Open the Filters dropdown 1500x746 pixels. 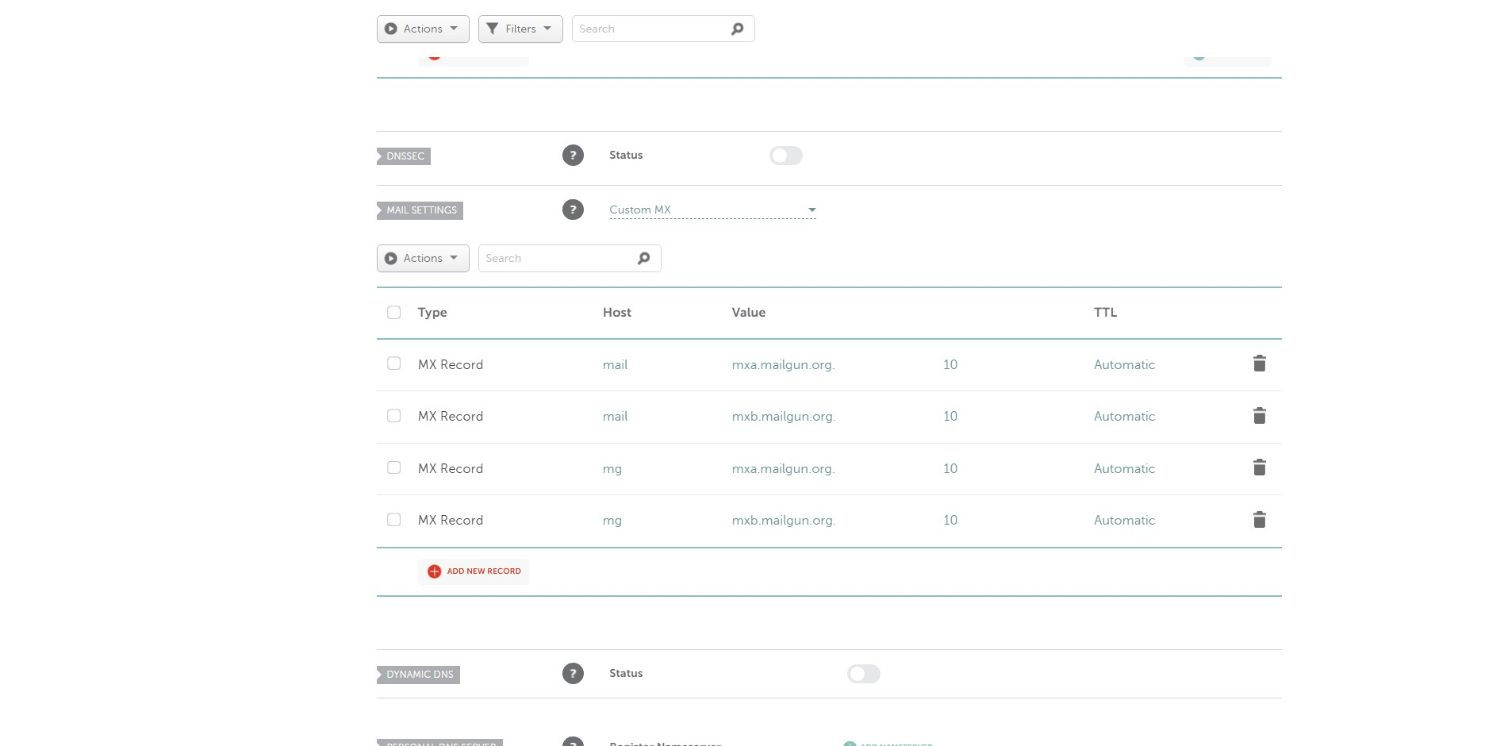pos(520,29)
